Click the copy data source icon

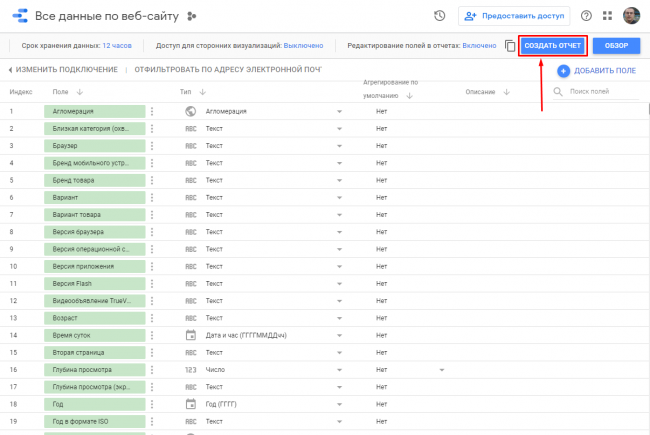pyautogui.click(x=510, y=46)
